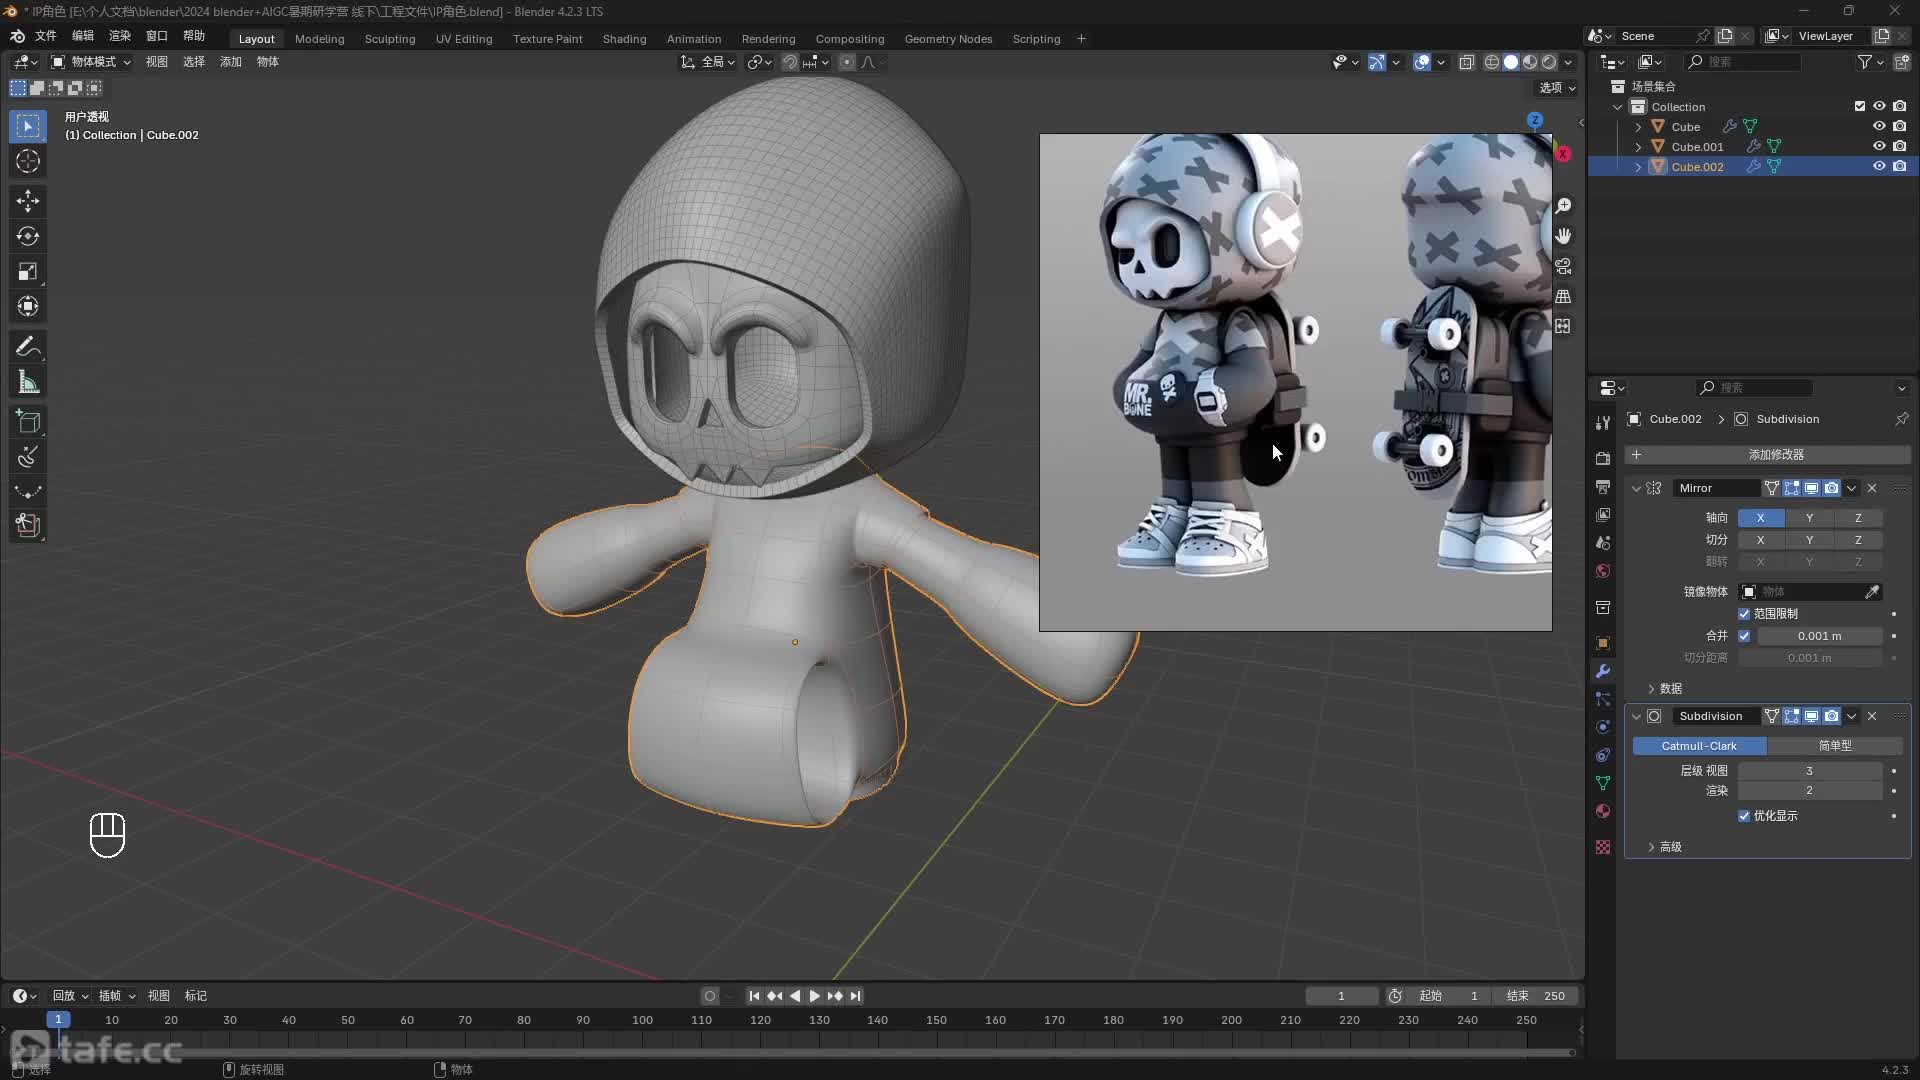Click the viewport pan hand icon
Viewport: 1920px width, 1080px height.
pyautogui.click(x=1563, y=236)
